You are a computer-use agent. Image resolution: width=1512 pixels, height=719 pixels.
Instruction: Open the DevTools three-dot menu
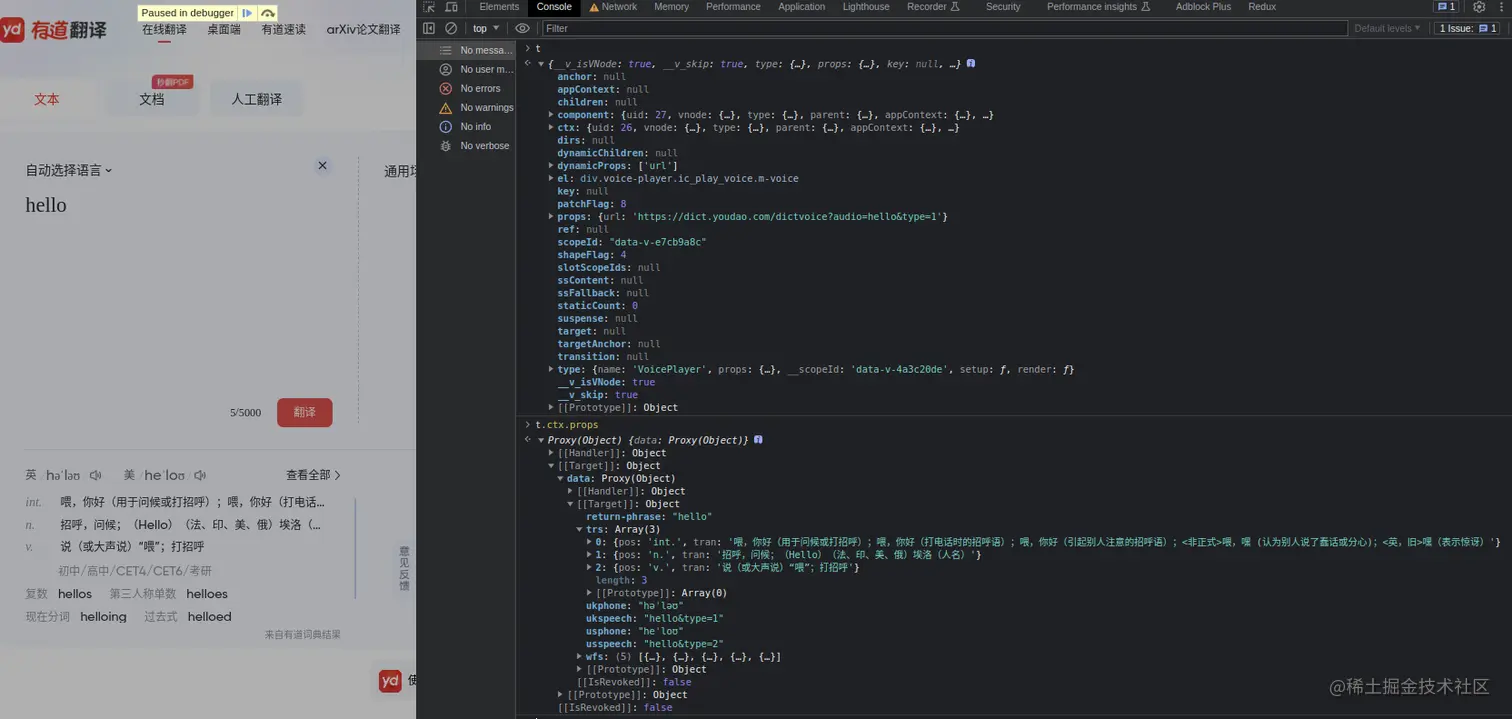pos(1500,7)
